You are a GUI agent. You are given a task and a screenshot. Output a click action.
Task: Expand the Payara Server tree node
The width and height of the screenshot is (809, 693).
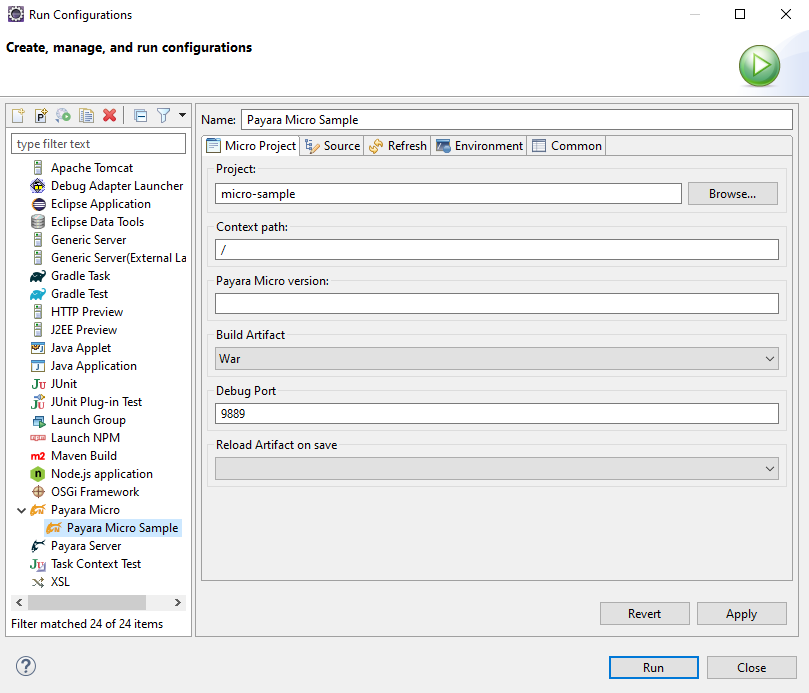click(x=22, y=545)
